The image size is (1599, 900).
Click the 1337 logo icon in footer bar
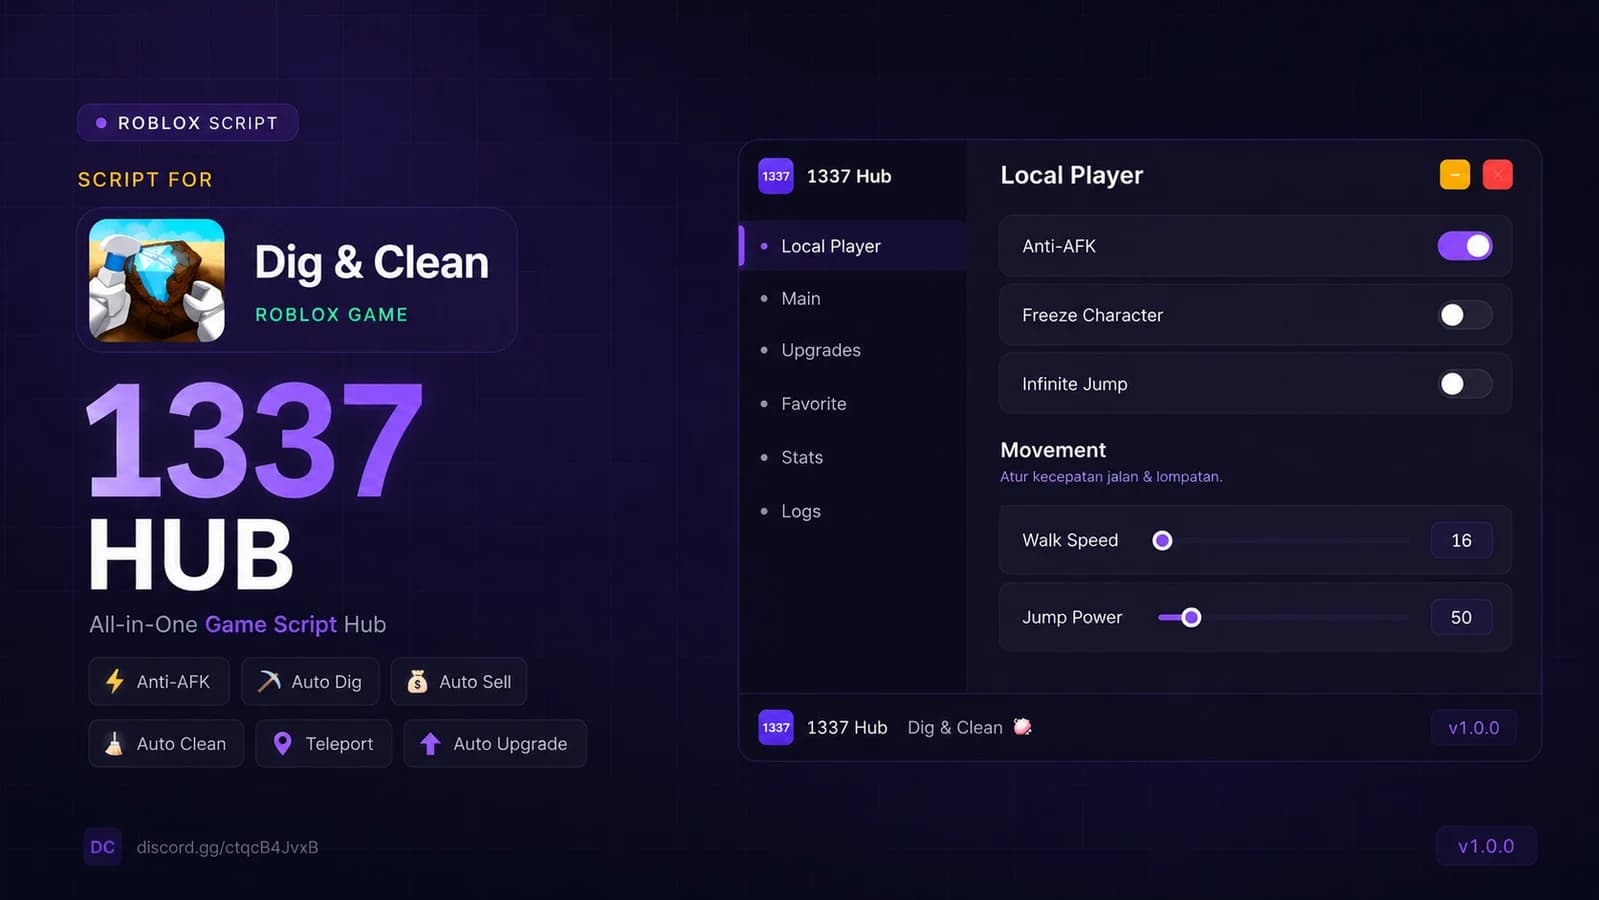(x=776, y=728)
